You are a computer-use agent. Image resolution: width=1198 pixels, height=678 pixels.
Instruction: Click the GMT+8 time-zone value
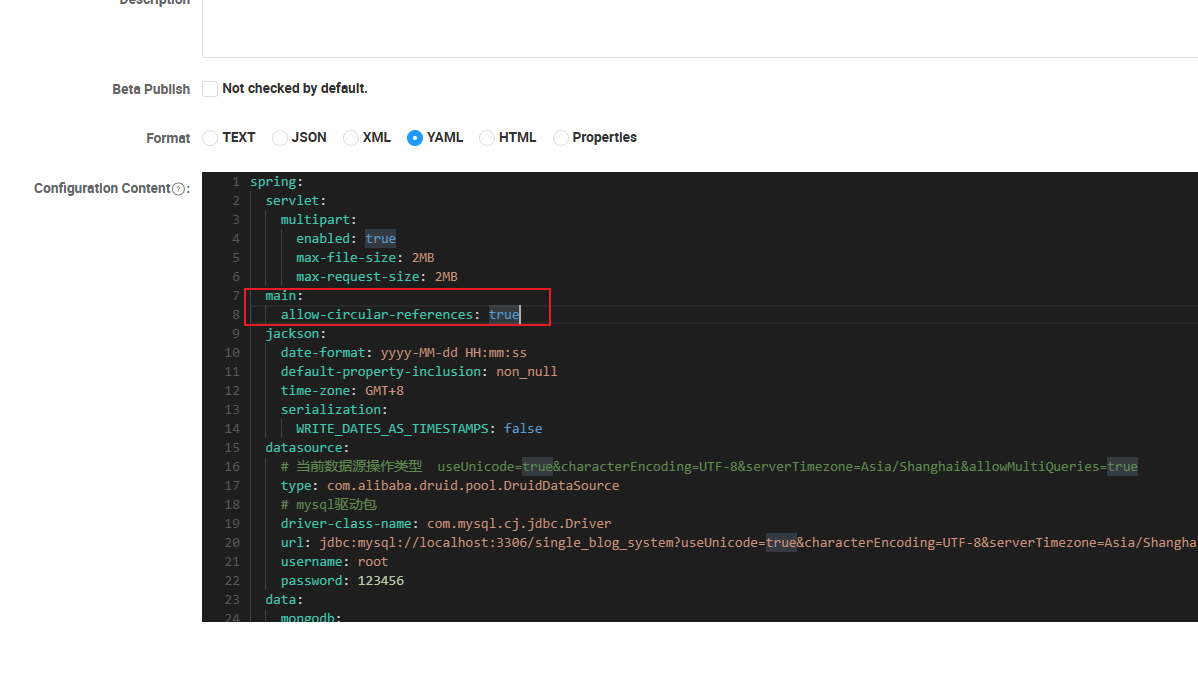click(x=384, y=391)
